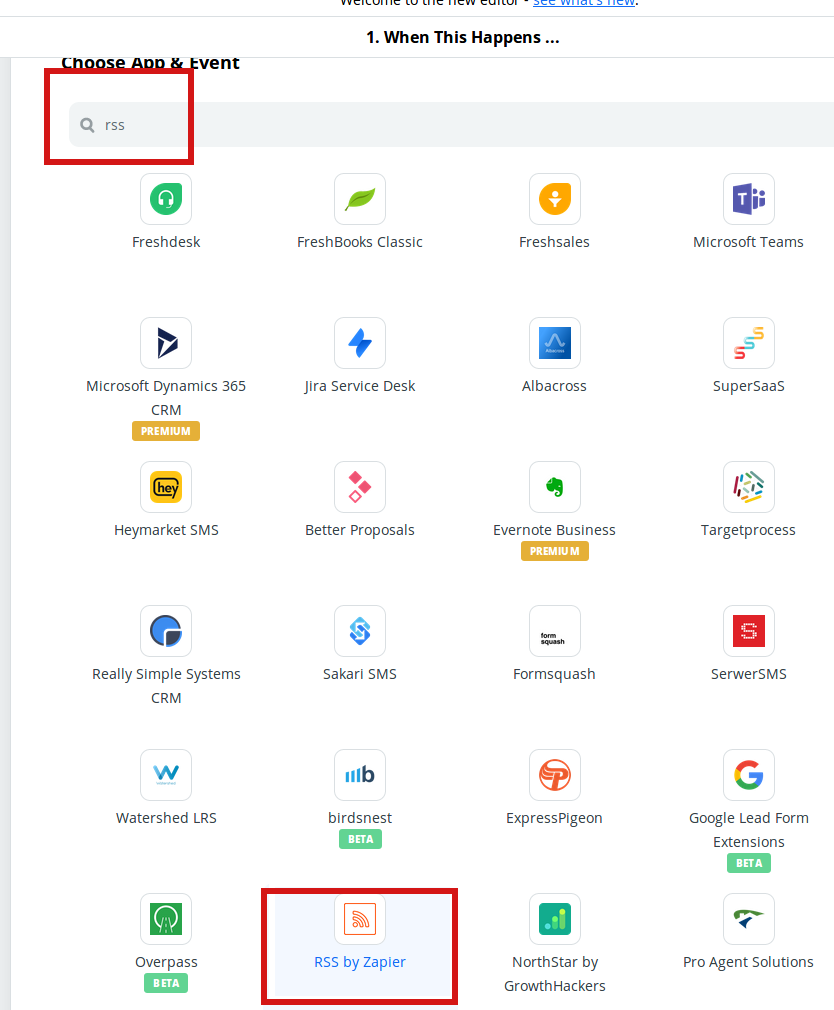Click the 'Overpass' label
The width and height of the screenshot is (834, 1010).
click(x=166, y=962)
